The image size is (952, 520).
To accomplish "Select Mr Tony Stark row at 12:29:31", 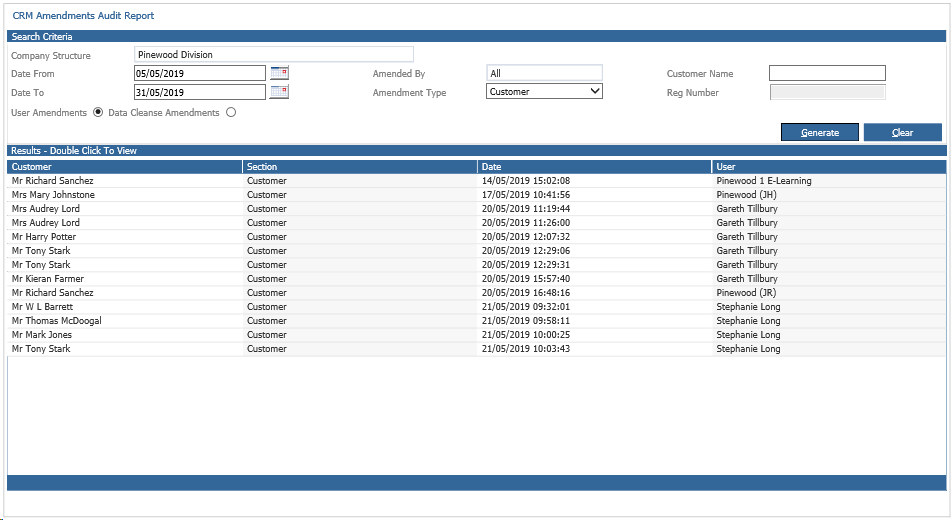I will 477,264.
